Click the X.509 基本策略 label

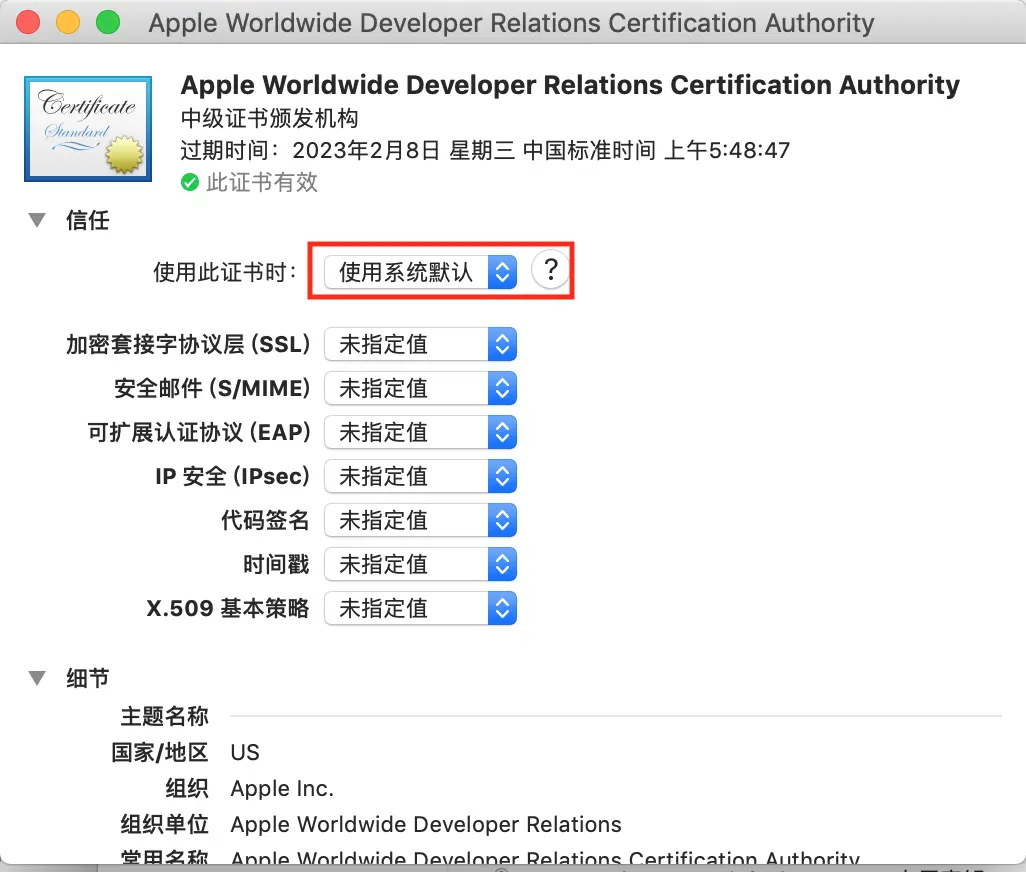228,608
